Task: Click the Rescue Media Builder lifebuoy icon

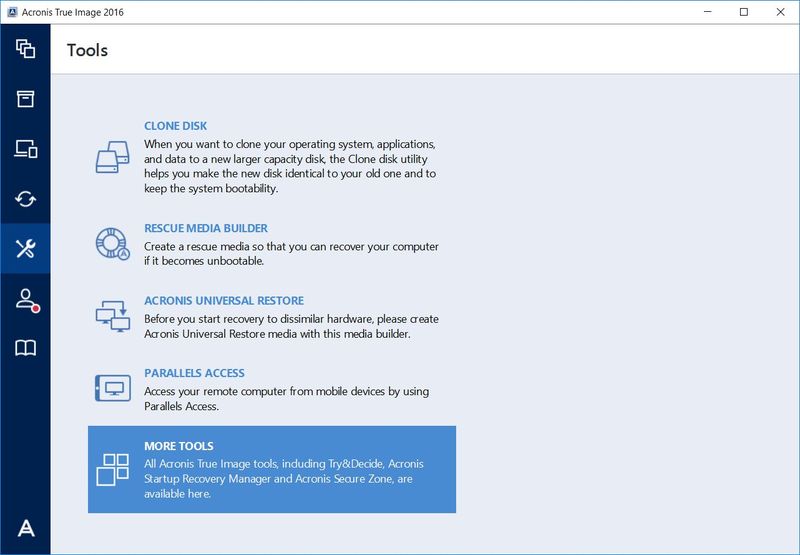Action: (112, 242)
